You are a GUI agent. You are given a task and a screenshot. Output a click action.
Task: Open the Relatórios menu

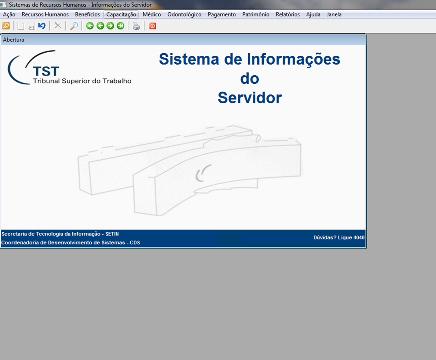click(288, 14)
